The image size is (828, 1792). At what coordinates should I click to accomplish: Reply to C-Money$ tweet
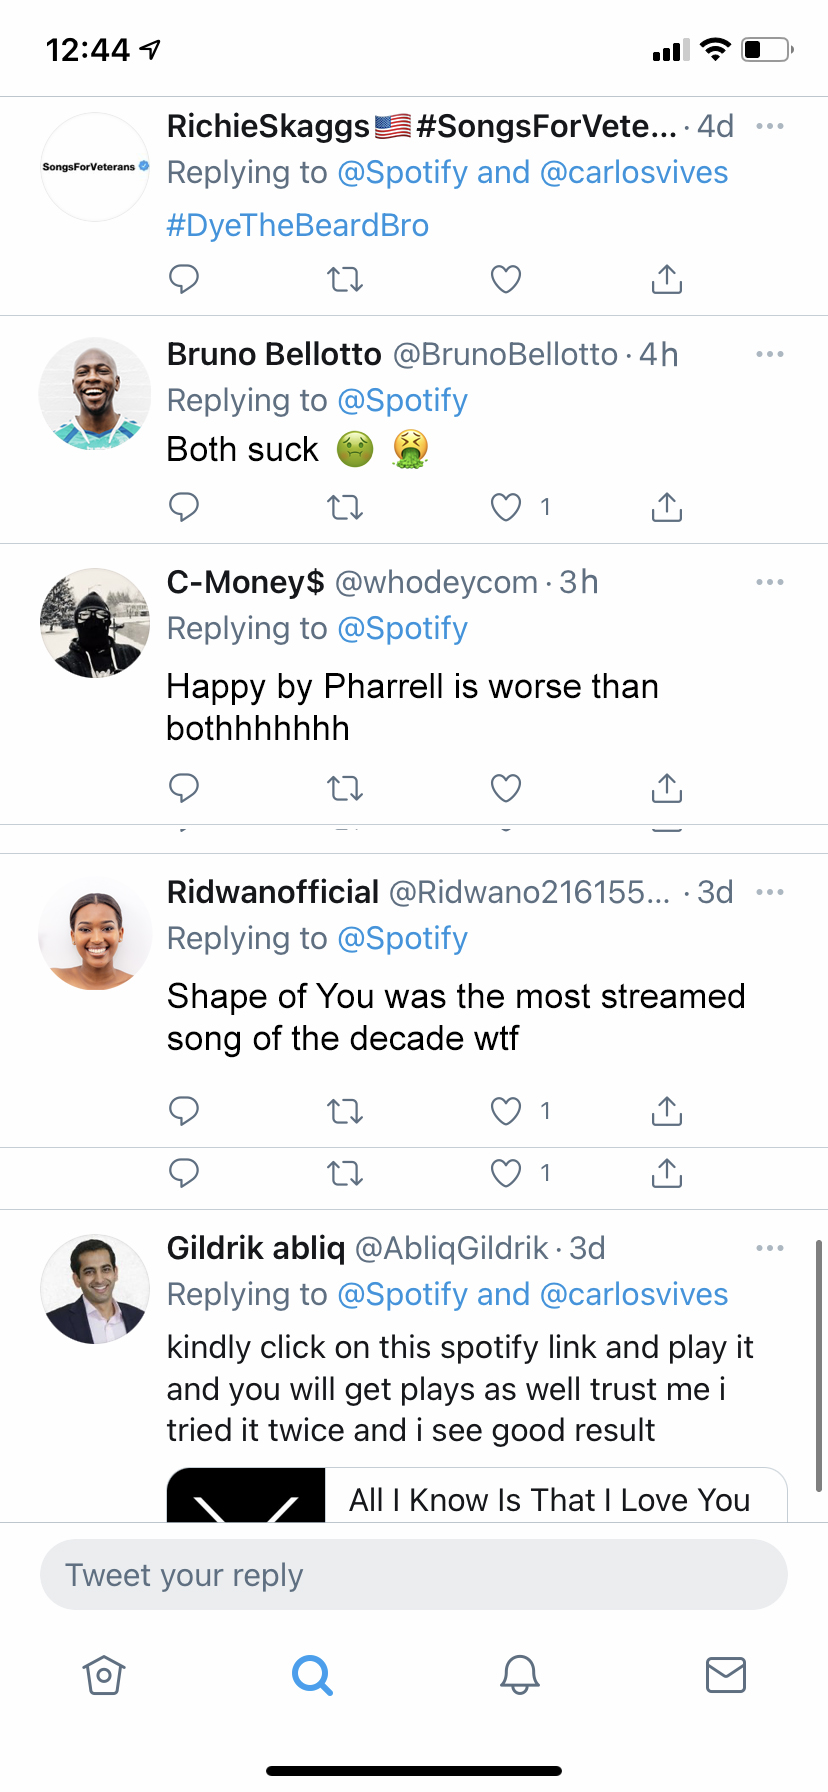pos(184,789)
